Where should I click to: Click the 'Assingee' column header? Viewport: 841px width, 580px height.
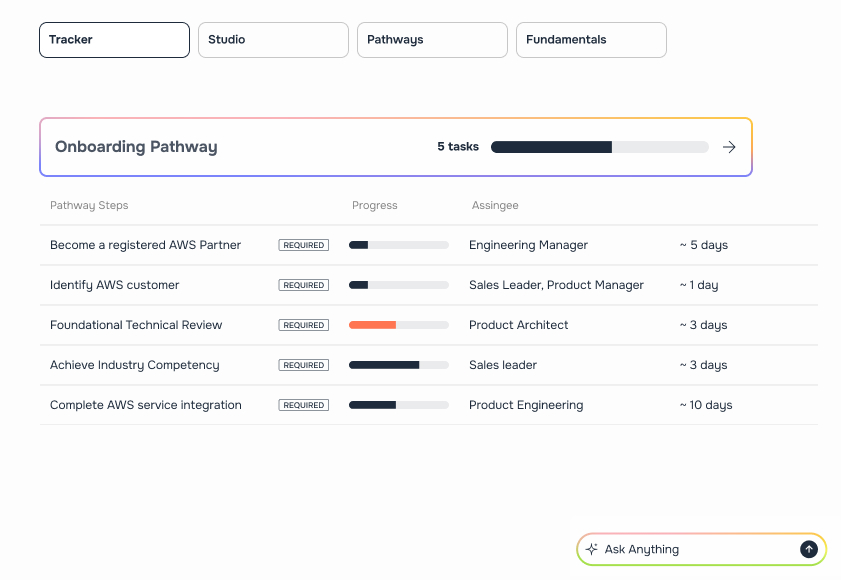(495, 205)
